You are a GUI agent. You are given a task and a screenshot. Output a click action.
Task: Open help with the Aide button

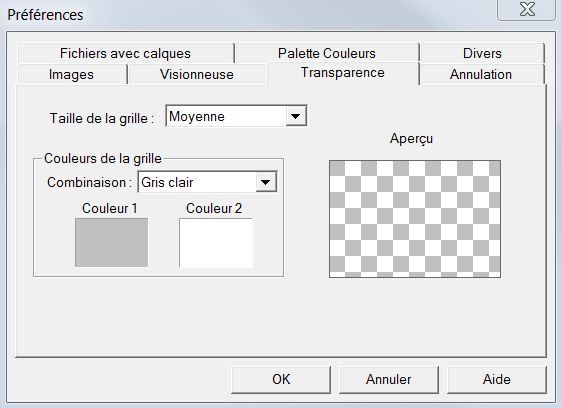point(497,380)
